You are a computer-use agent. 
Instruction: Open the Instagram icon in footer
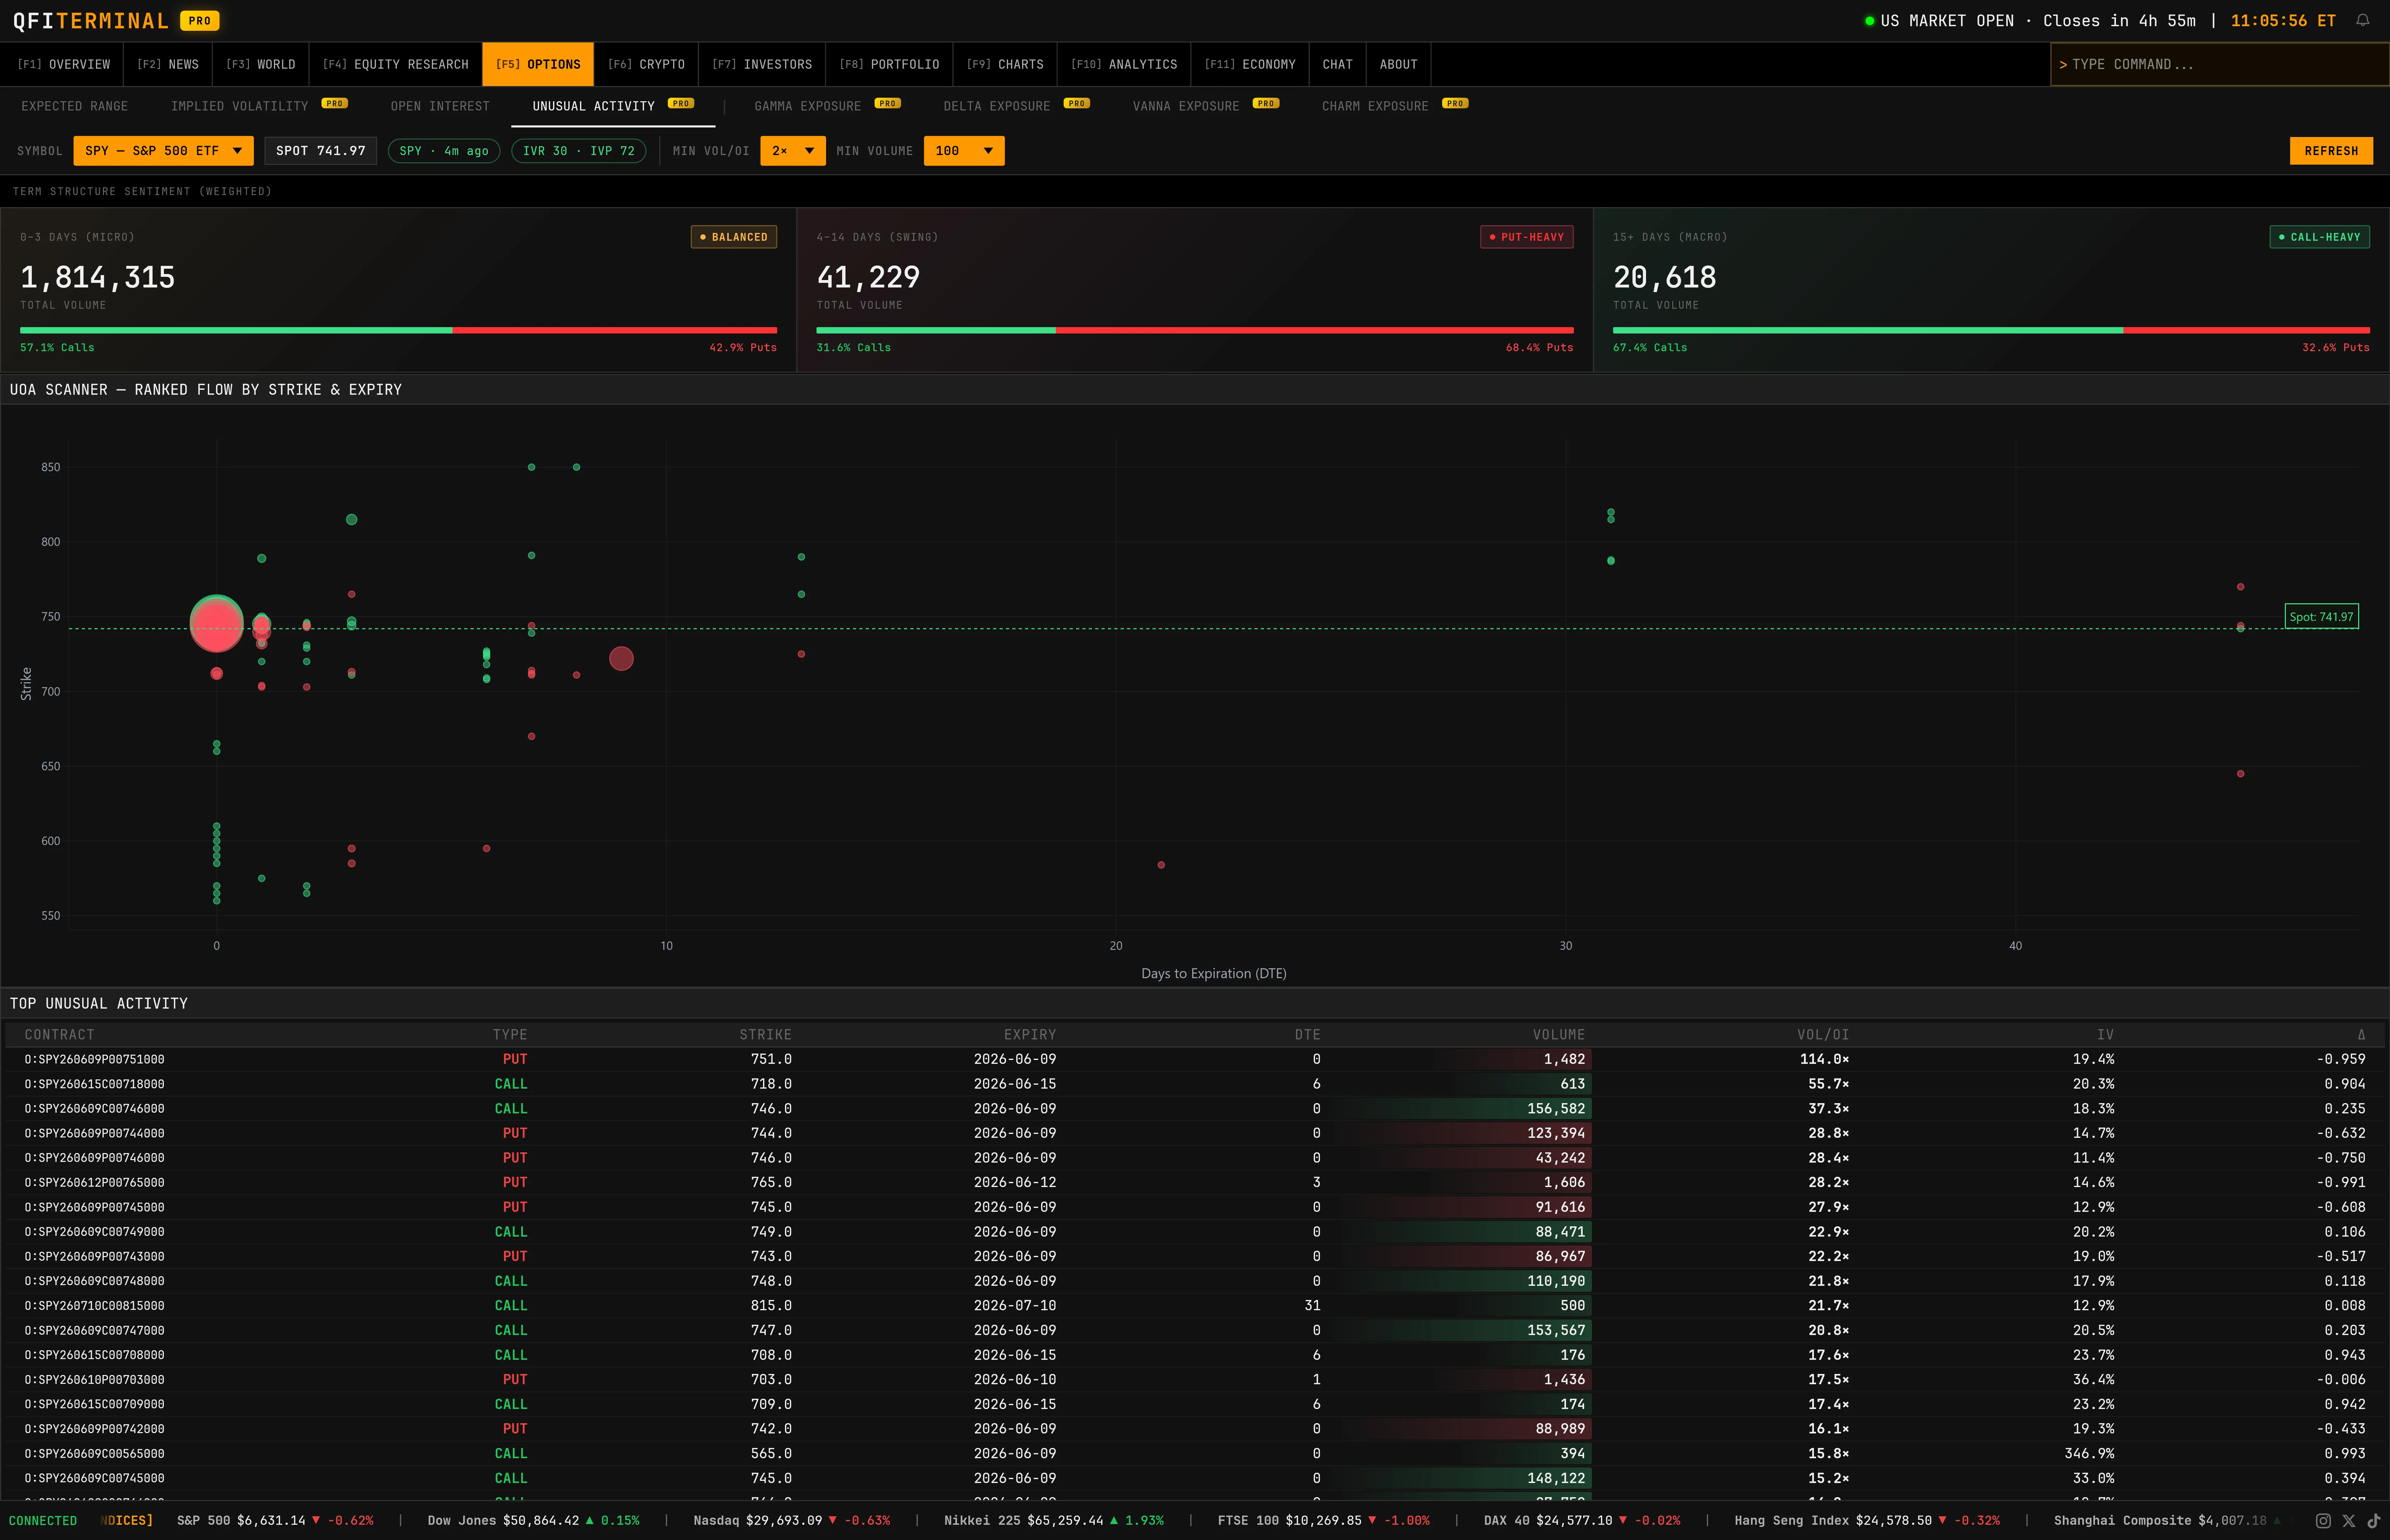click(2323, 1520)
